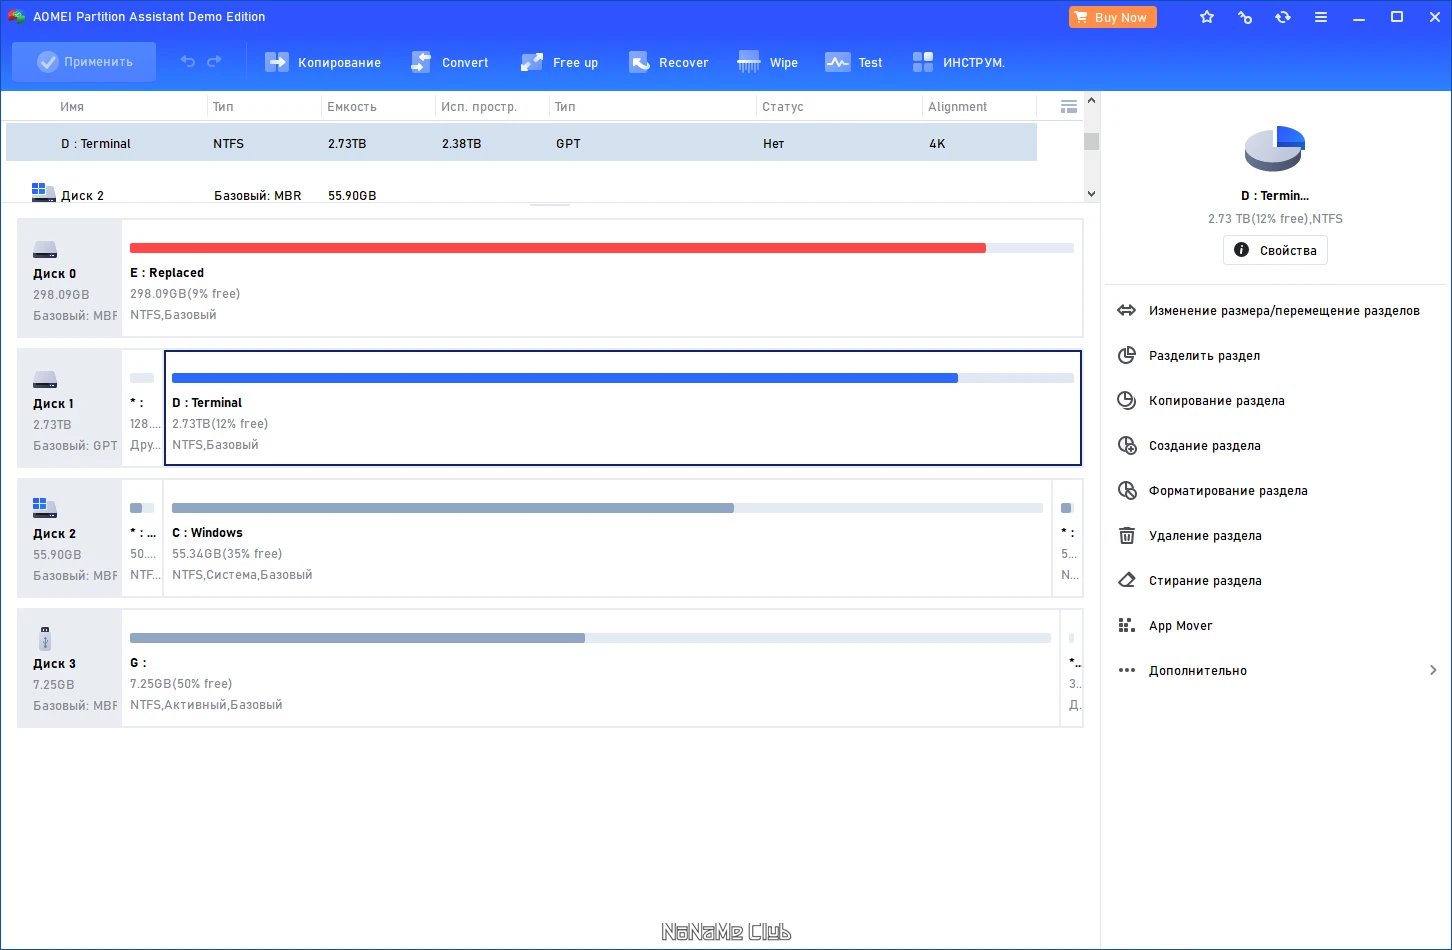Open the Free up tool in the toolbar
The width and height of the screenshot is (1452, 950).
click(x=559, y=62)
